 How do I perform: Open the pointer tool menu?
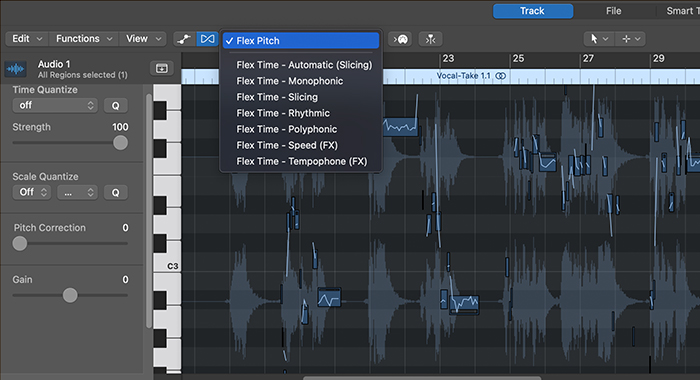click(x=599, y=39)
